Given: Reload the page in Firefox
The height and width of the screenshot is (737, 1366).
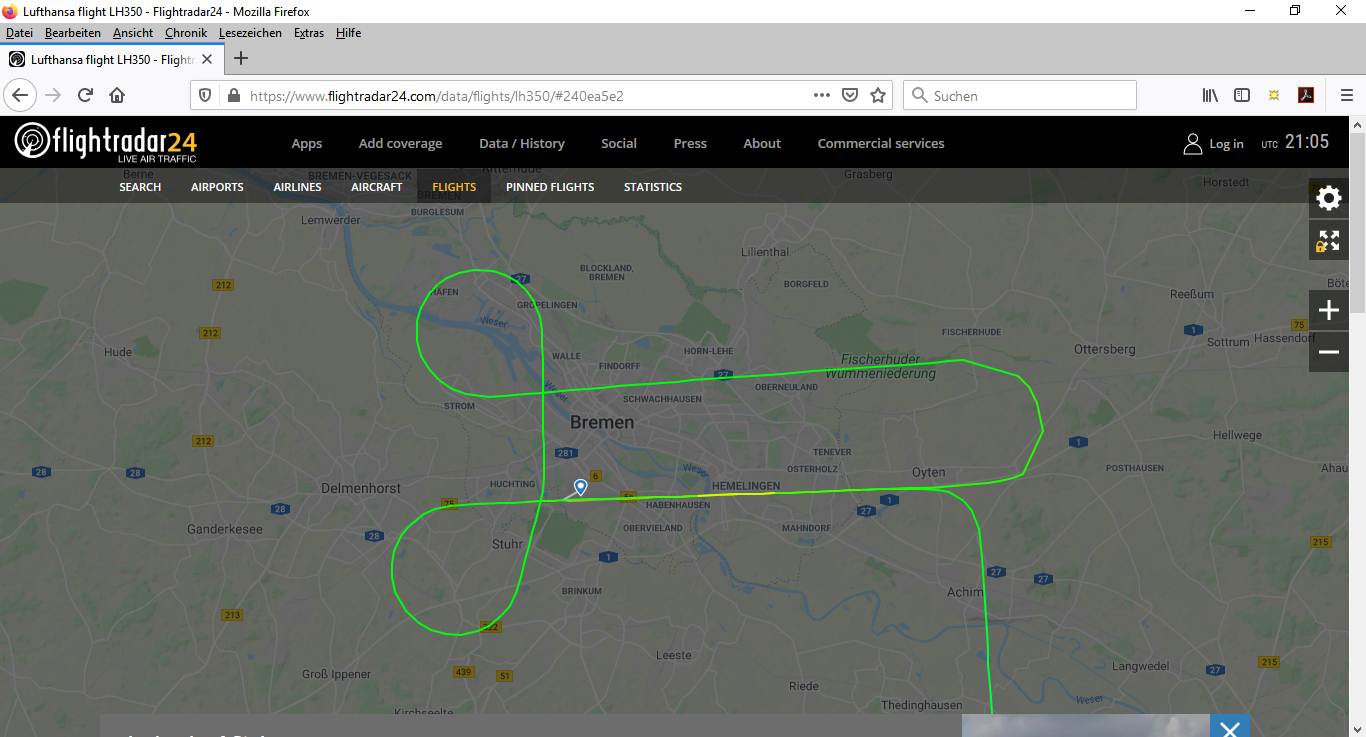Looking at the screenshot, I should pos(85,95).
